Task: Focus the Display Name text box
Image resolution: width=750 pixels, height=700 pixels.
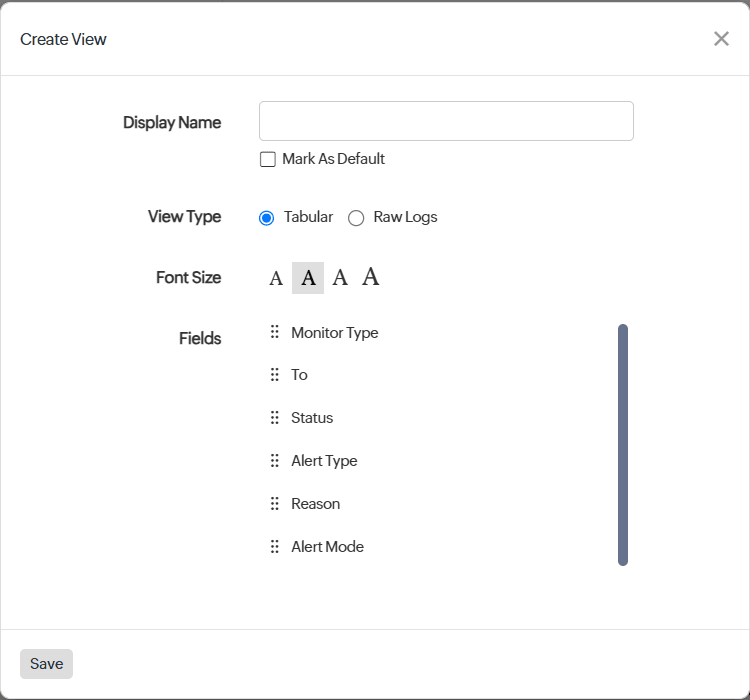Action: [x=446, y=121]
